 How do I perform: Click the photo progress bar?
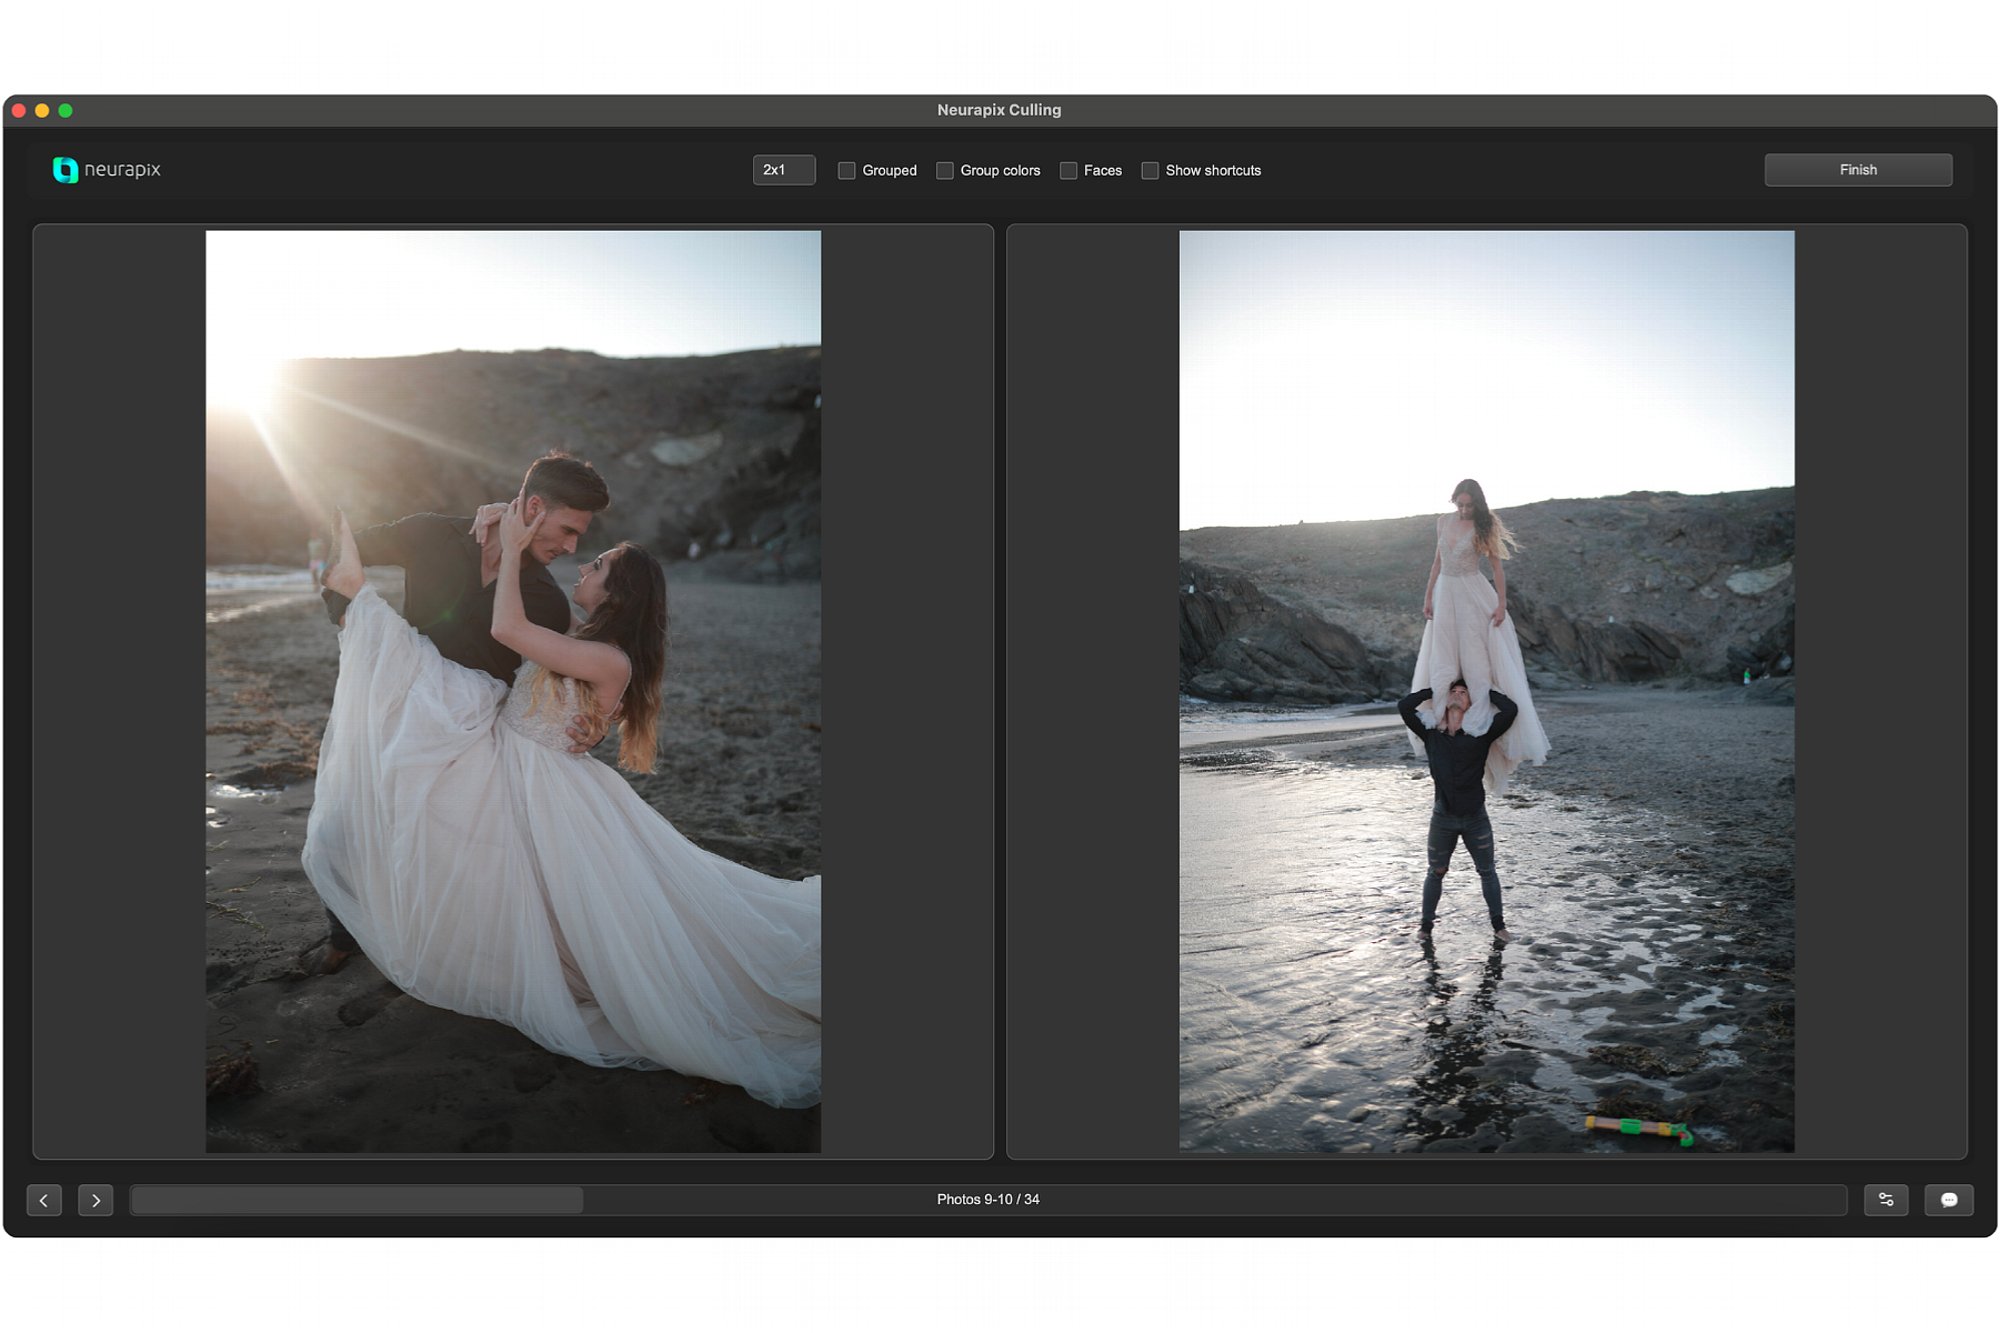[x=988, y=1200]
